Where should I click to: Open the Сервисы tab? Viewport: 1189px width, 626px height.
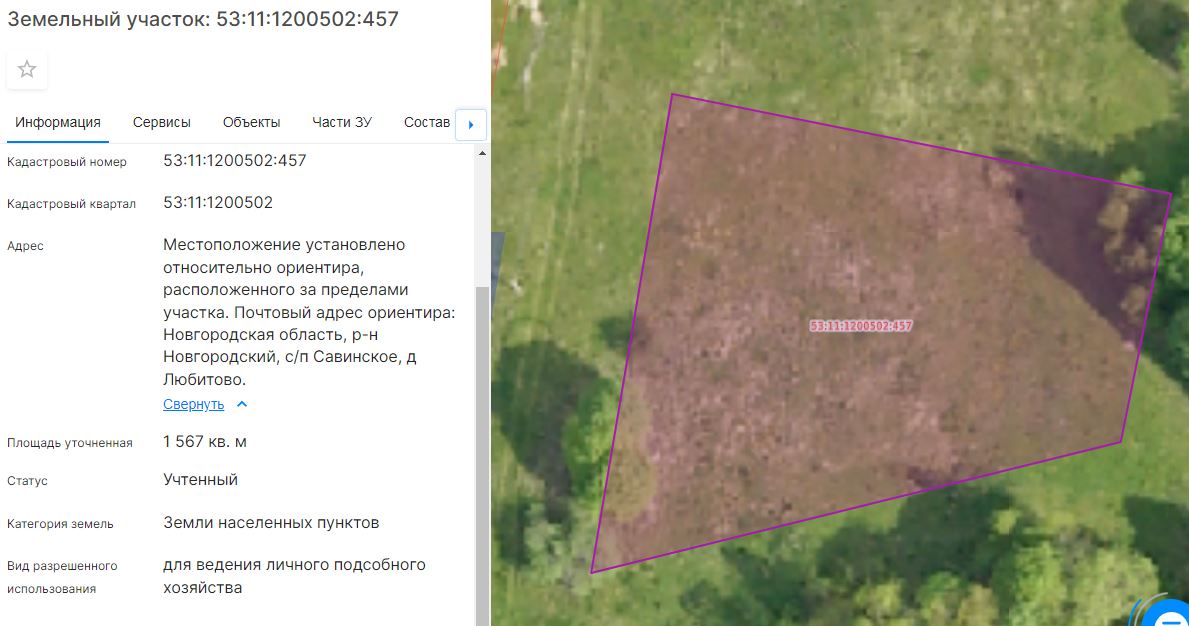[x=162, y=123]
